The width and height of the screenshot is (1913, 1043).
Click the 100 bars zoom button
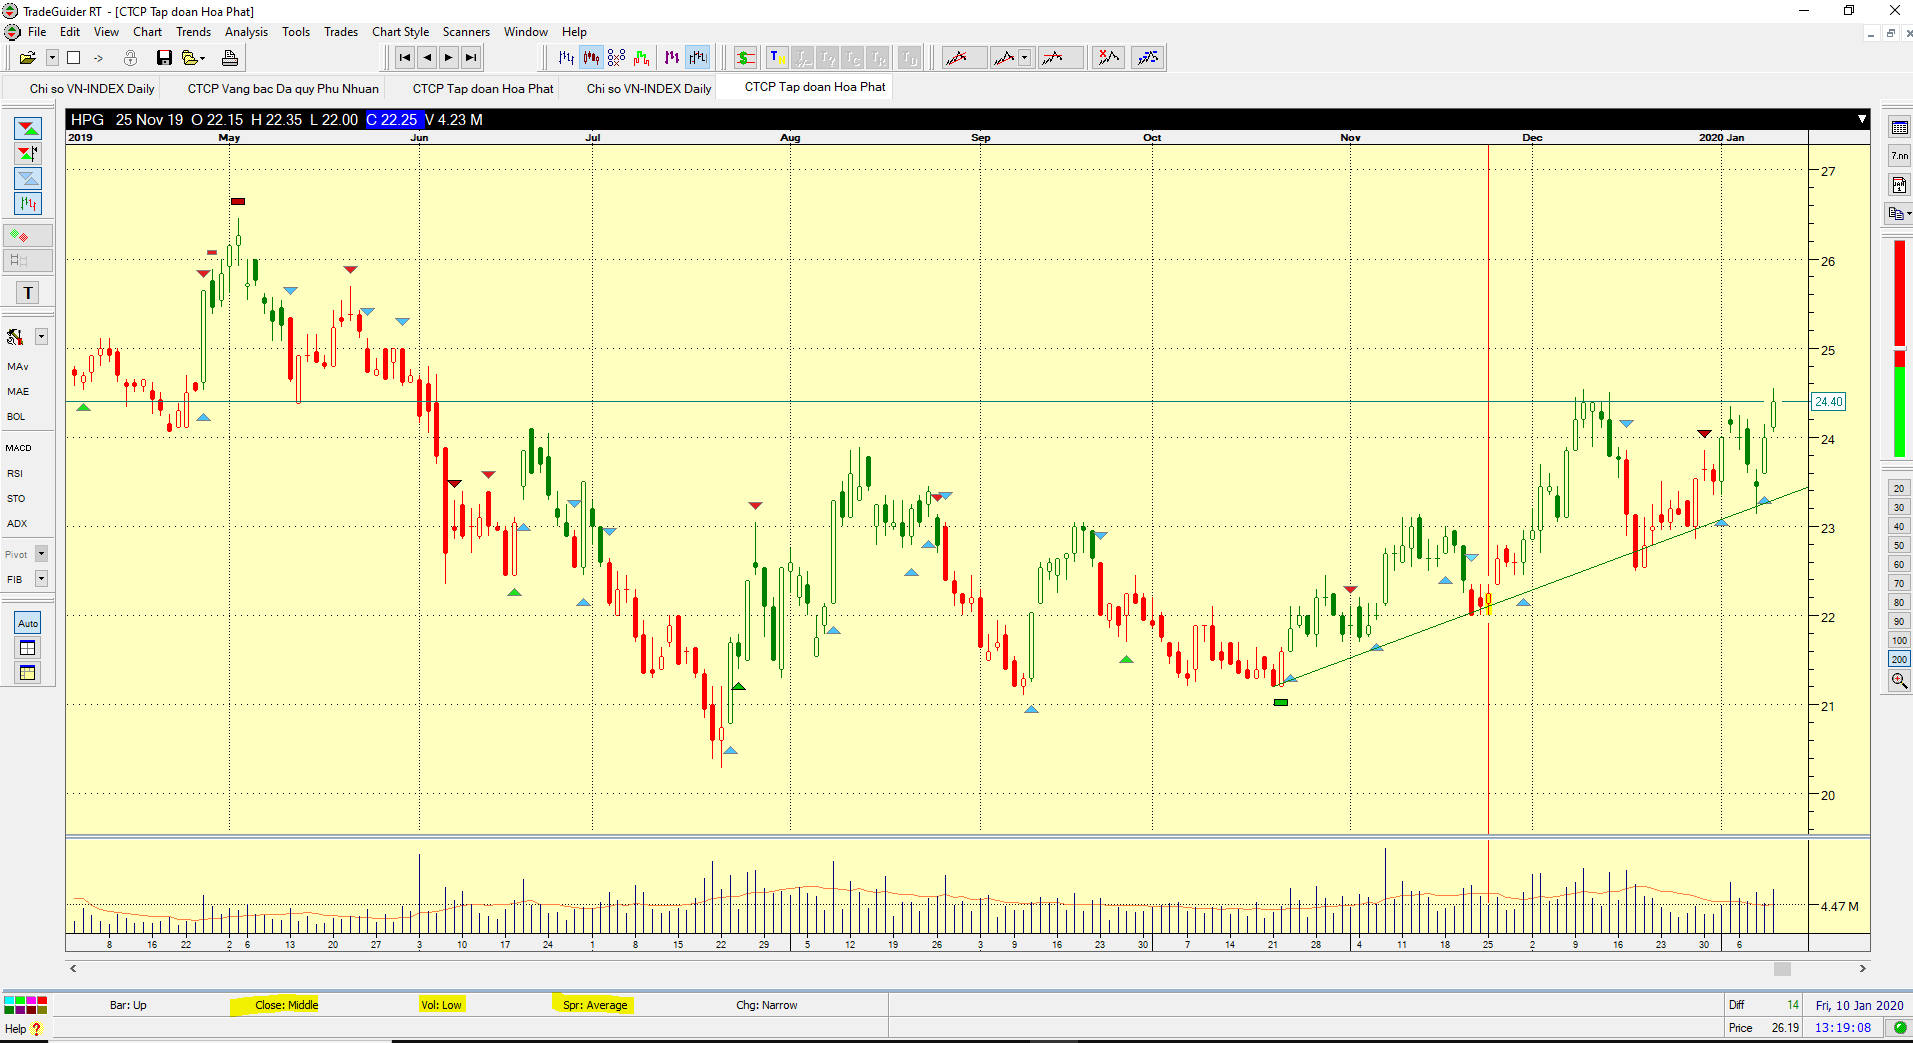tap(1899, 640)
